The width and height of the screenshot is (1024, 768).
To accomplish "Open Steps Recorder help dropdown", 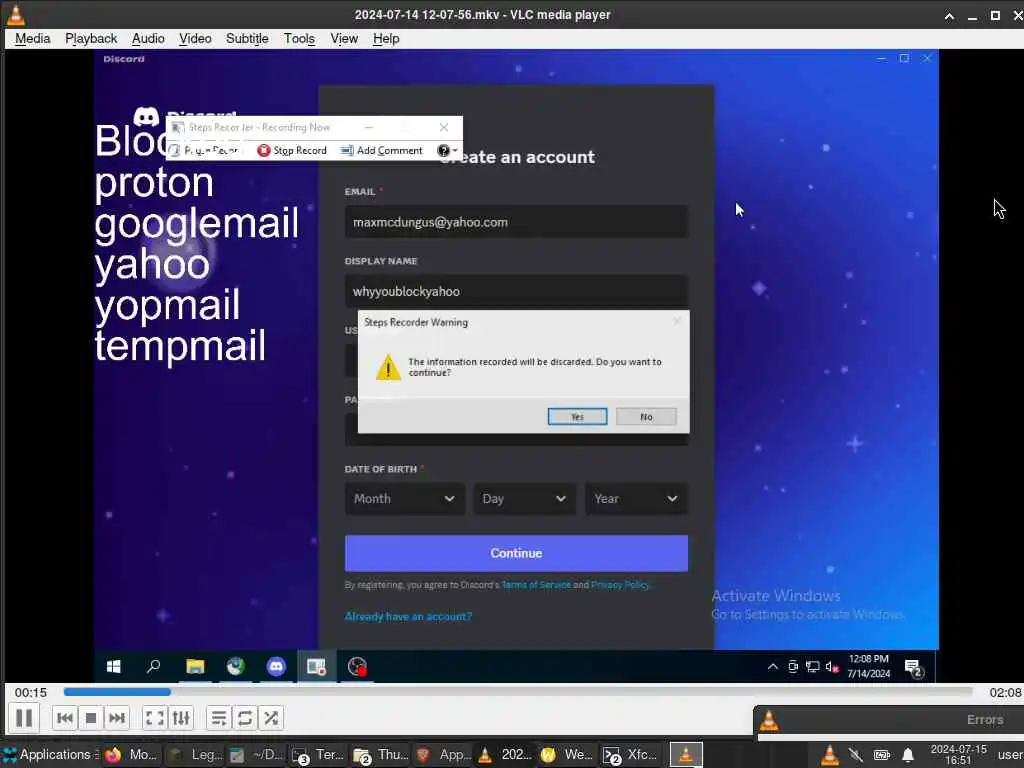I will (447, 151).
